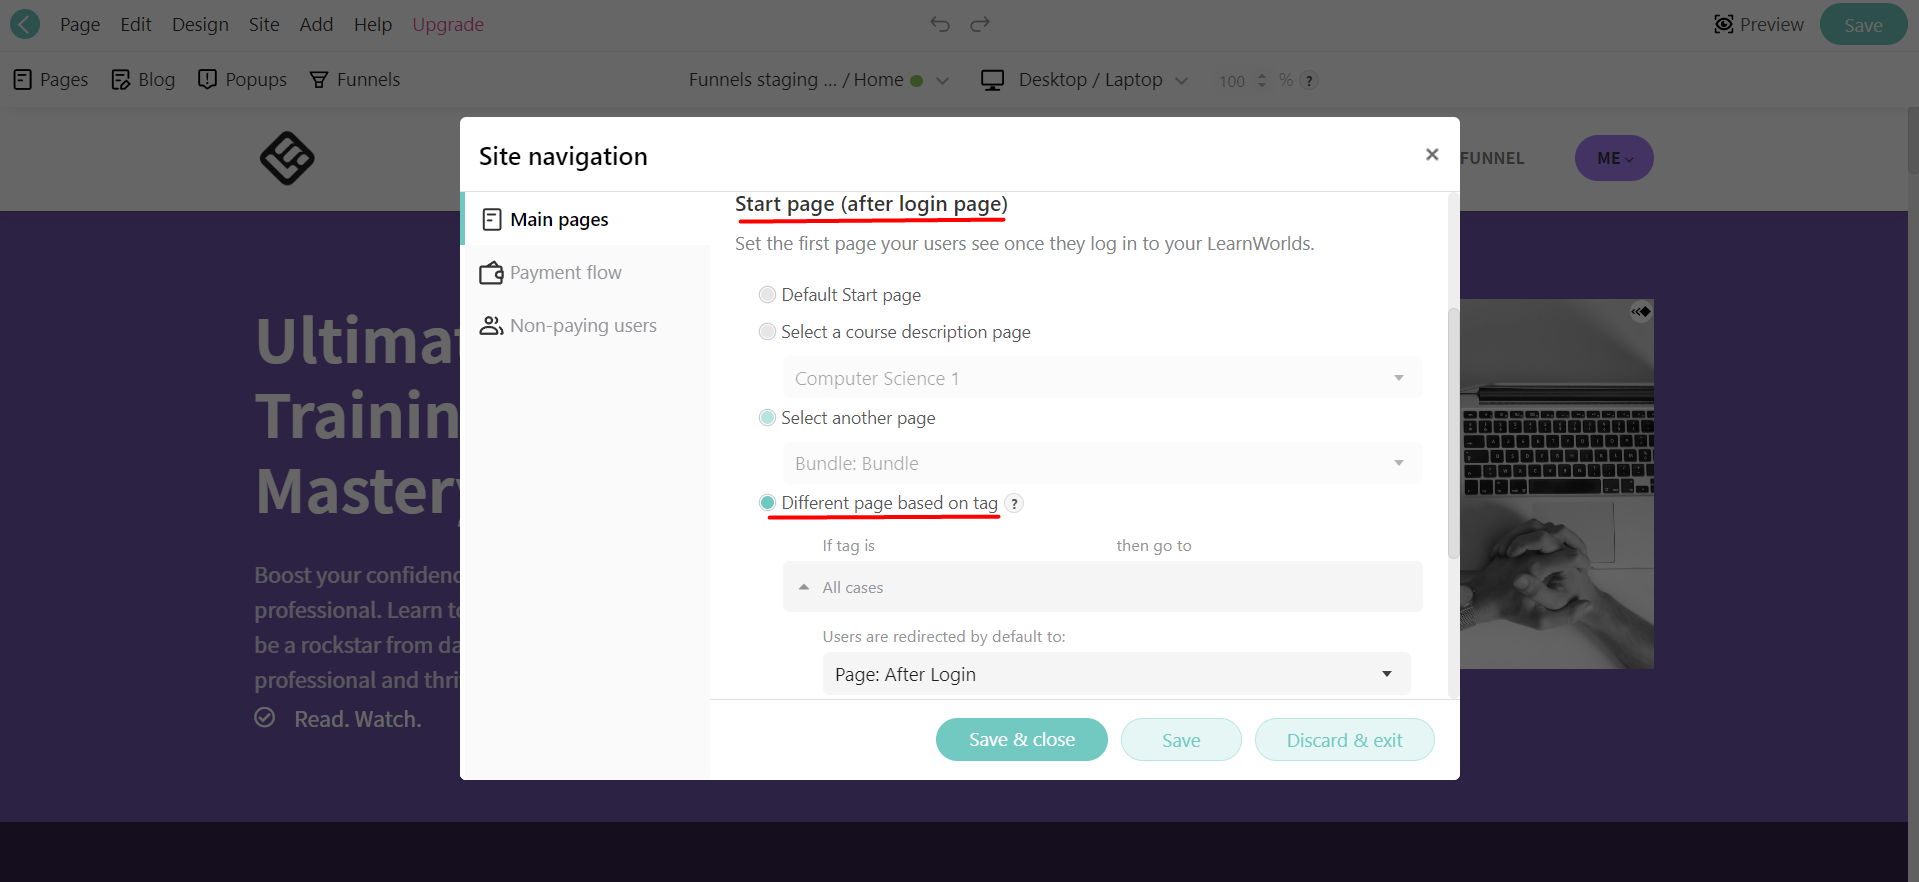Switch to Non-paying users tab
The height and width of the screenshot is (882, 1919).
pyautogui.click(x=587, y=325)
